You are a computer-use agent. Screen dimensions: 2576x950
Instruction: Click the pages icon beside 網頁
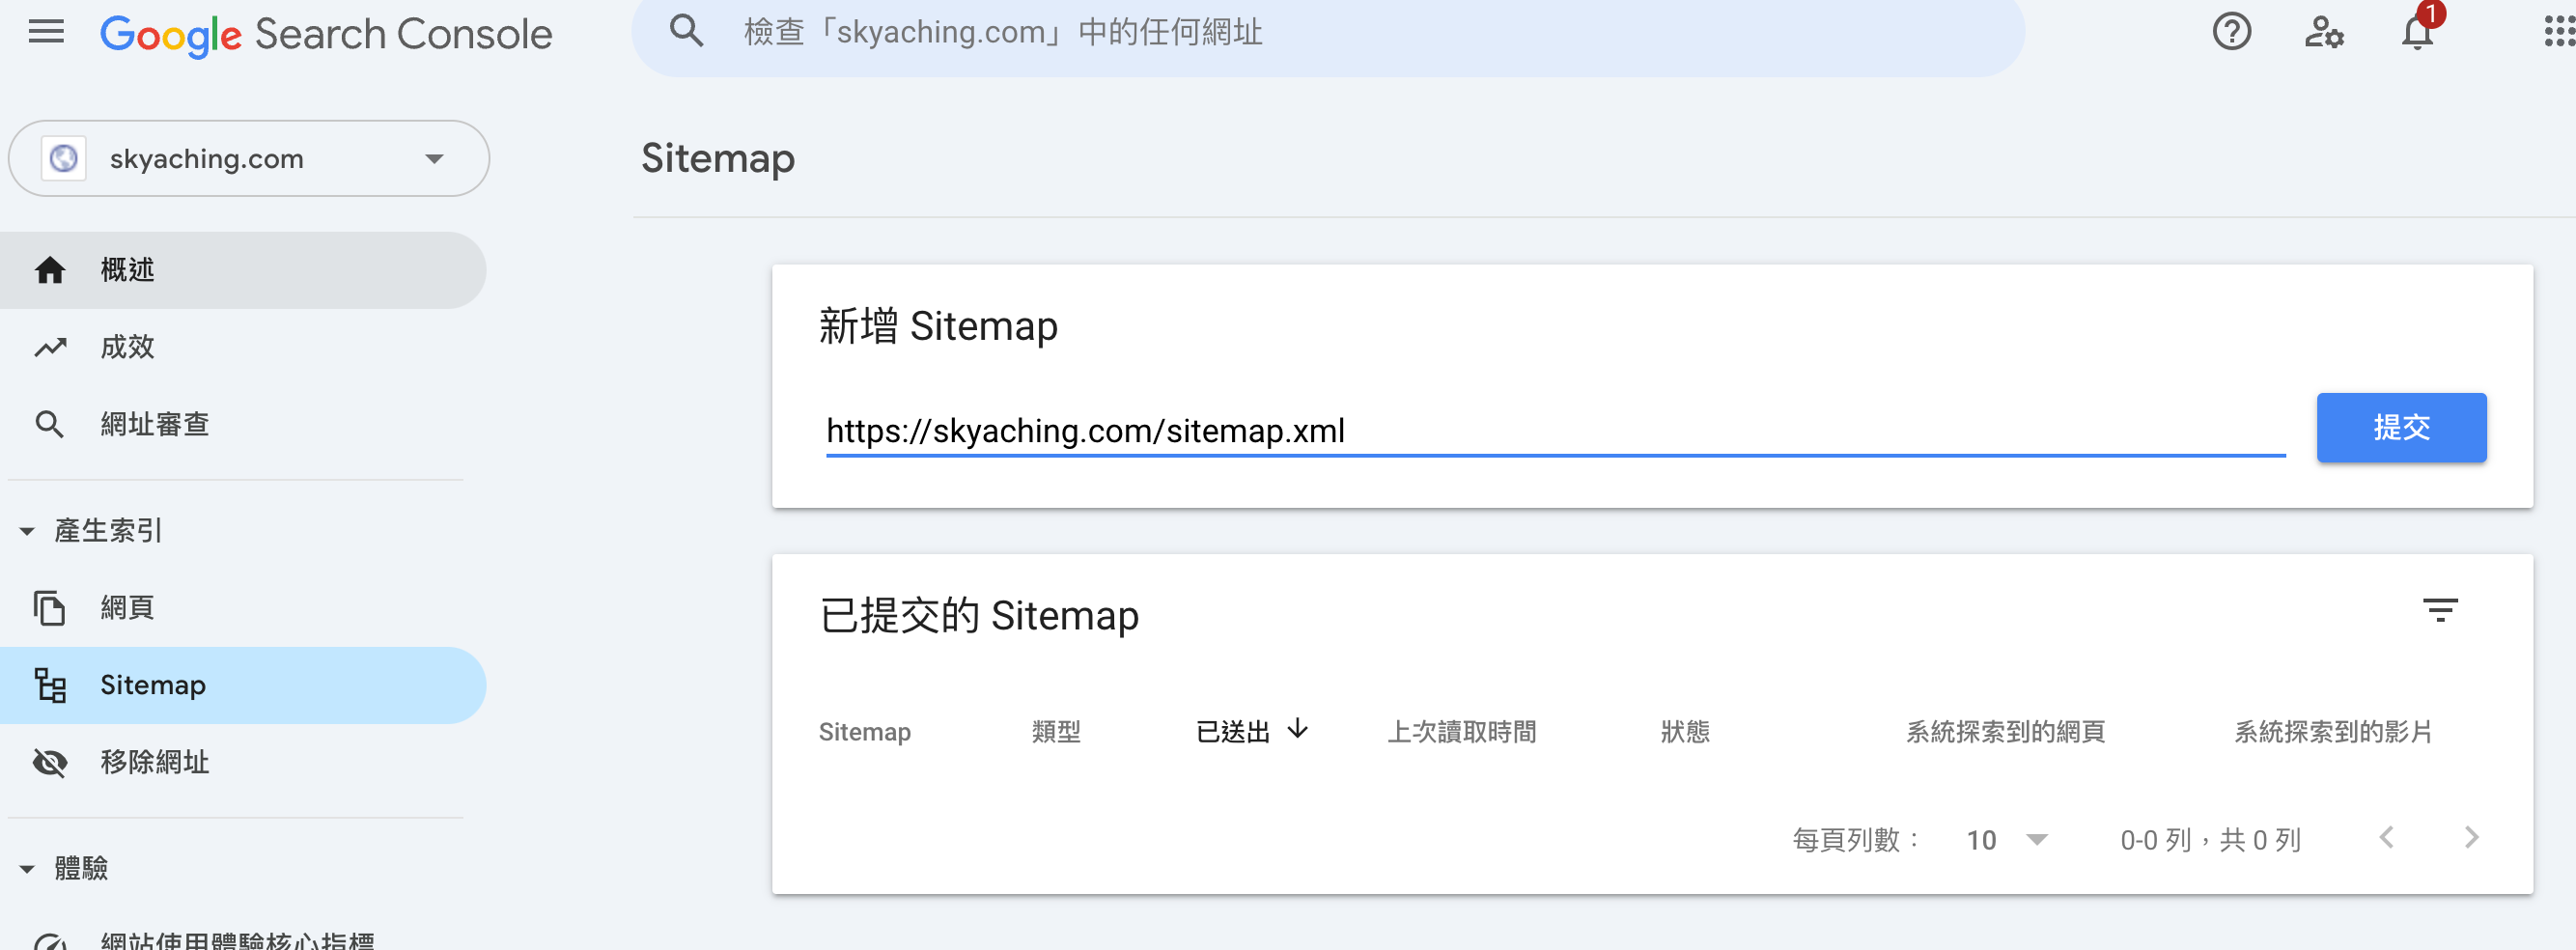50,608
